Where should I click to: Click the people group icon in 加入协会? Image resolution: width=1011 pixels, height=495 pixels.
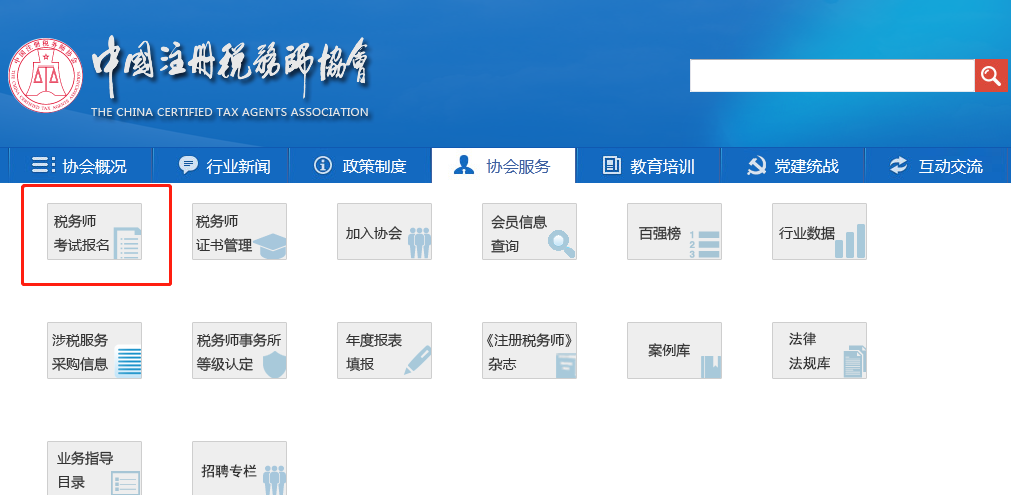(420, 243)
